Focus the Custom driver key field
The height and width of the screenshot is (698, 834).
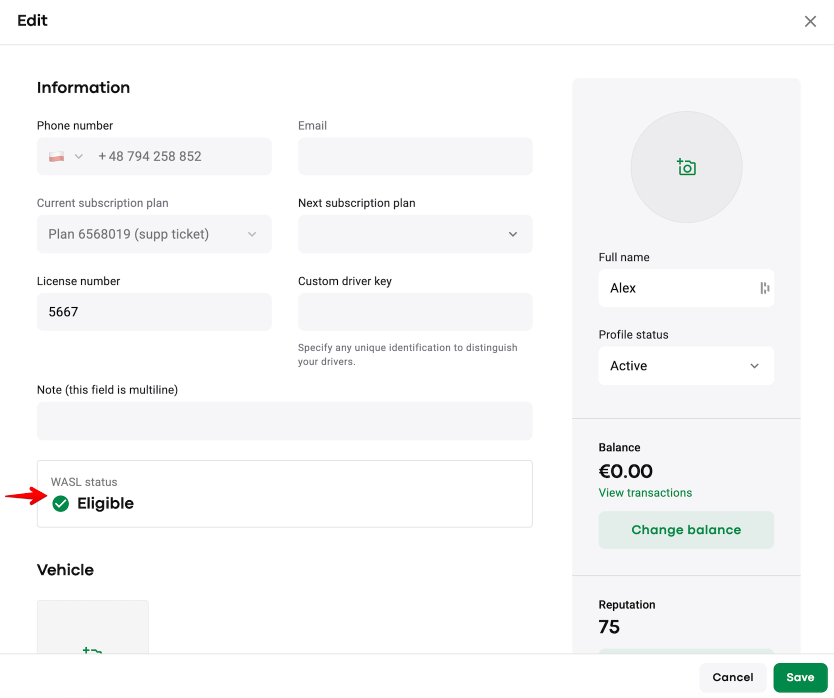coord(415,312)
